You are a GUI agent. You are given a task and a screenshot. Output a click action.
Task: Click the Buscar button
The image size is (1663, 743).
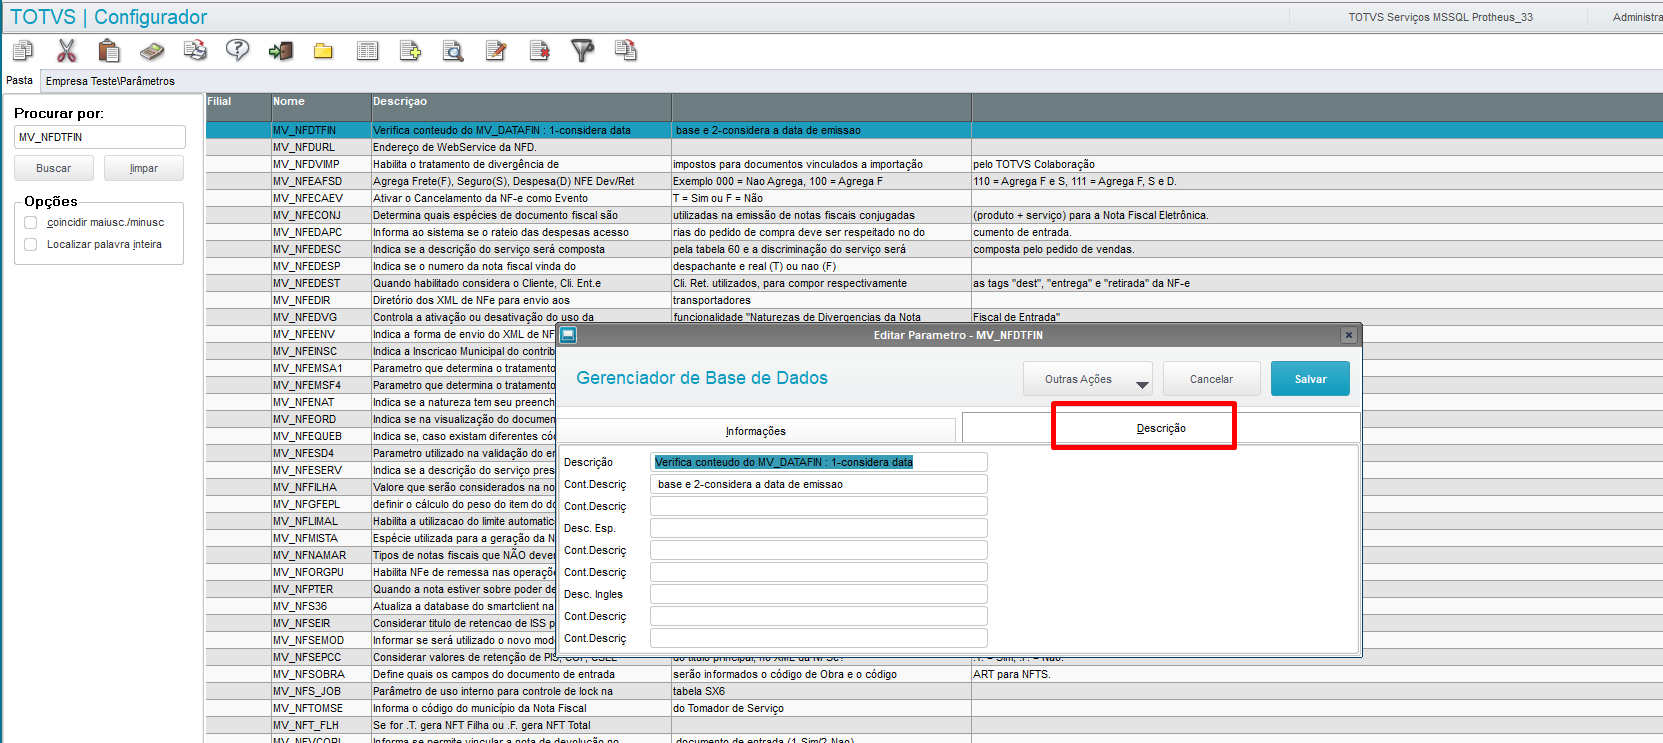(54, 168)
